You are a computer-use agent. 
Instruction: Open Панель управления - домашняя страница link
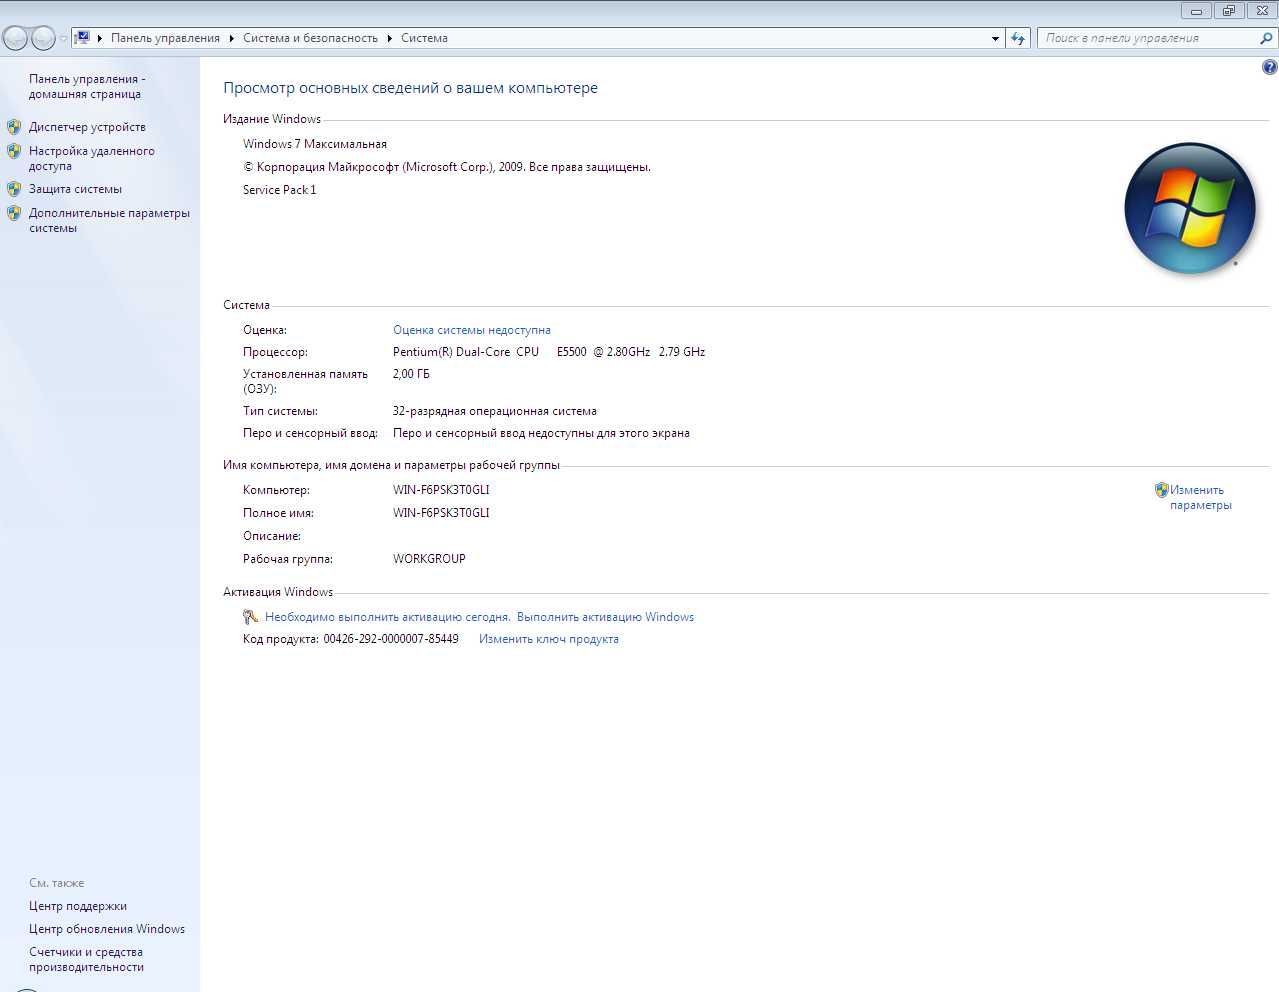[87, 86]
